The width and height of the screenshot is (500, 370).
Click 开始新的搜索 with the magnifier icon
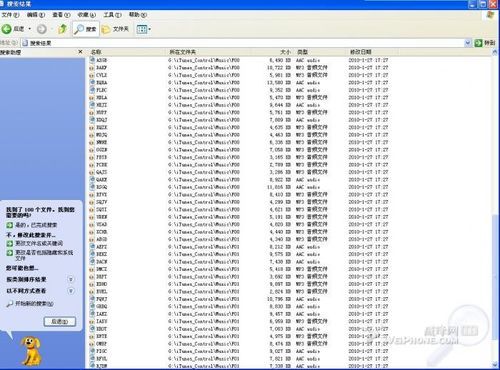point(30,304)
